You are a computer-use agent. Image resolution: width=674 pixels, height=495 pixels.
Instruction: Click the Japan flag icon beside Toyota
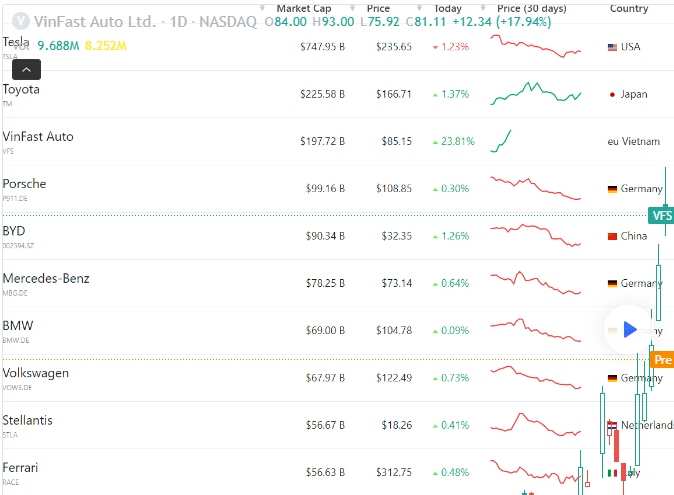[x=612, y=94]
